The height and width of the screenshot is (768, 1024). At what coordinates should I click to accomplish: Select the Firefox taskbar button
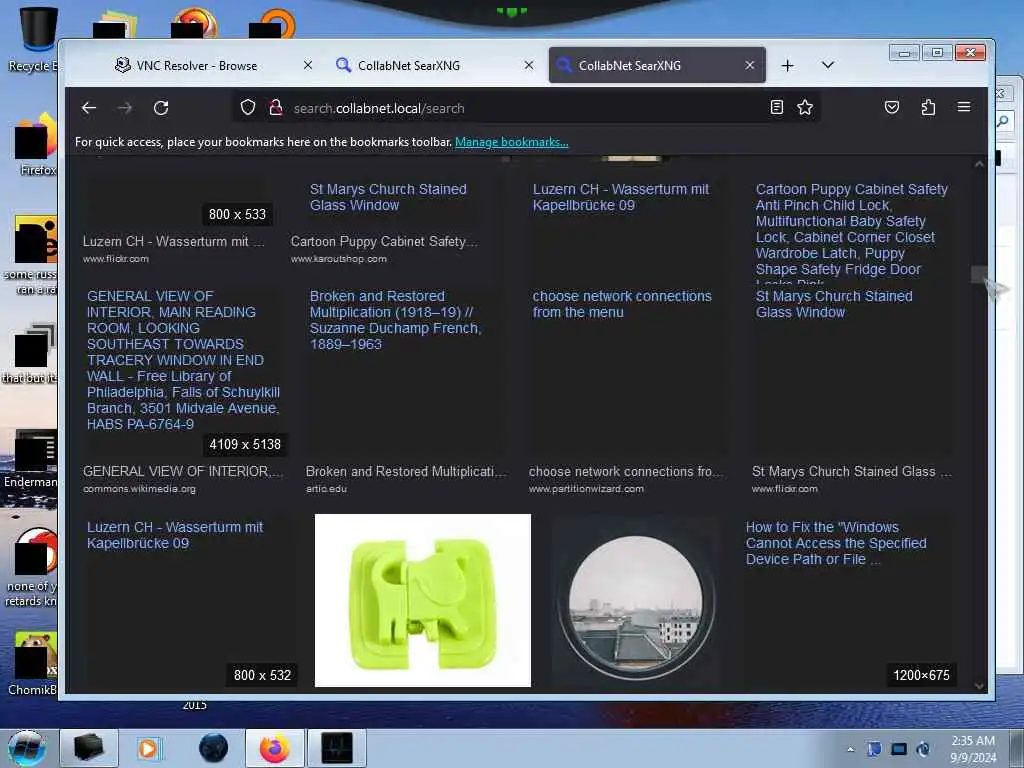click(x=275, y=748)
